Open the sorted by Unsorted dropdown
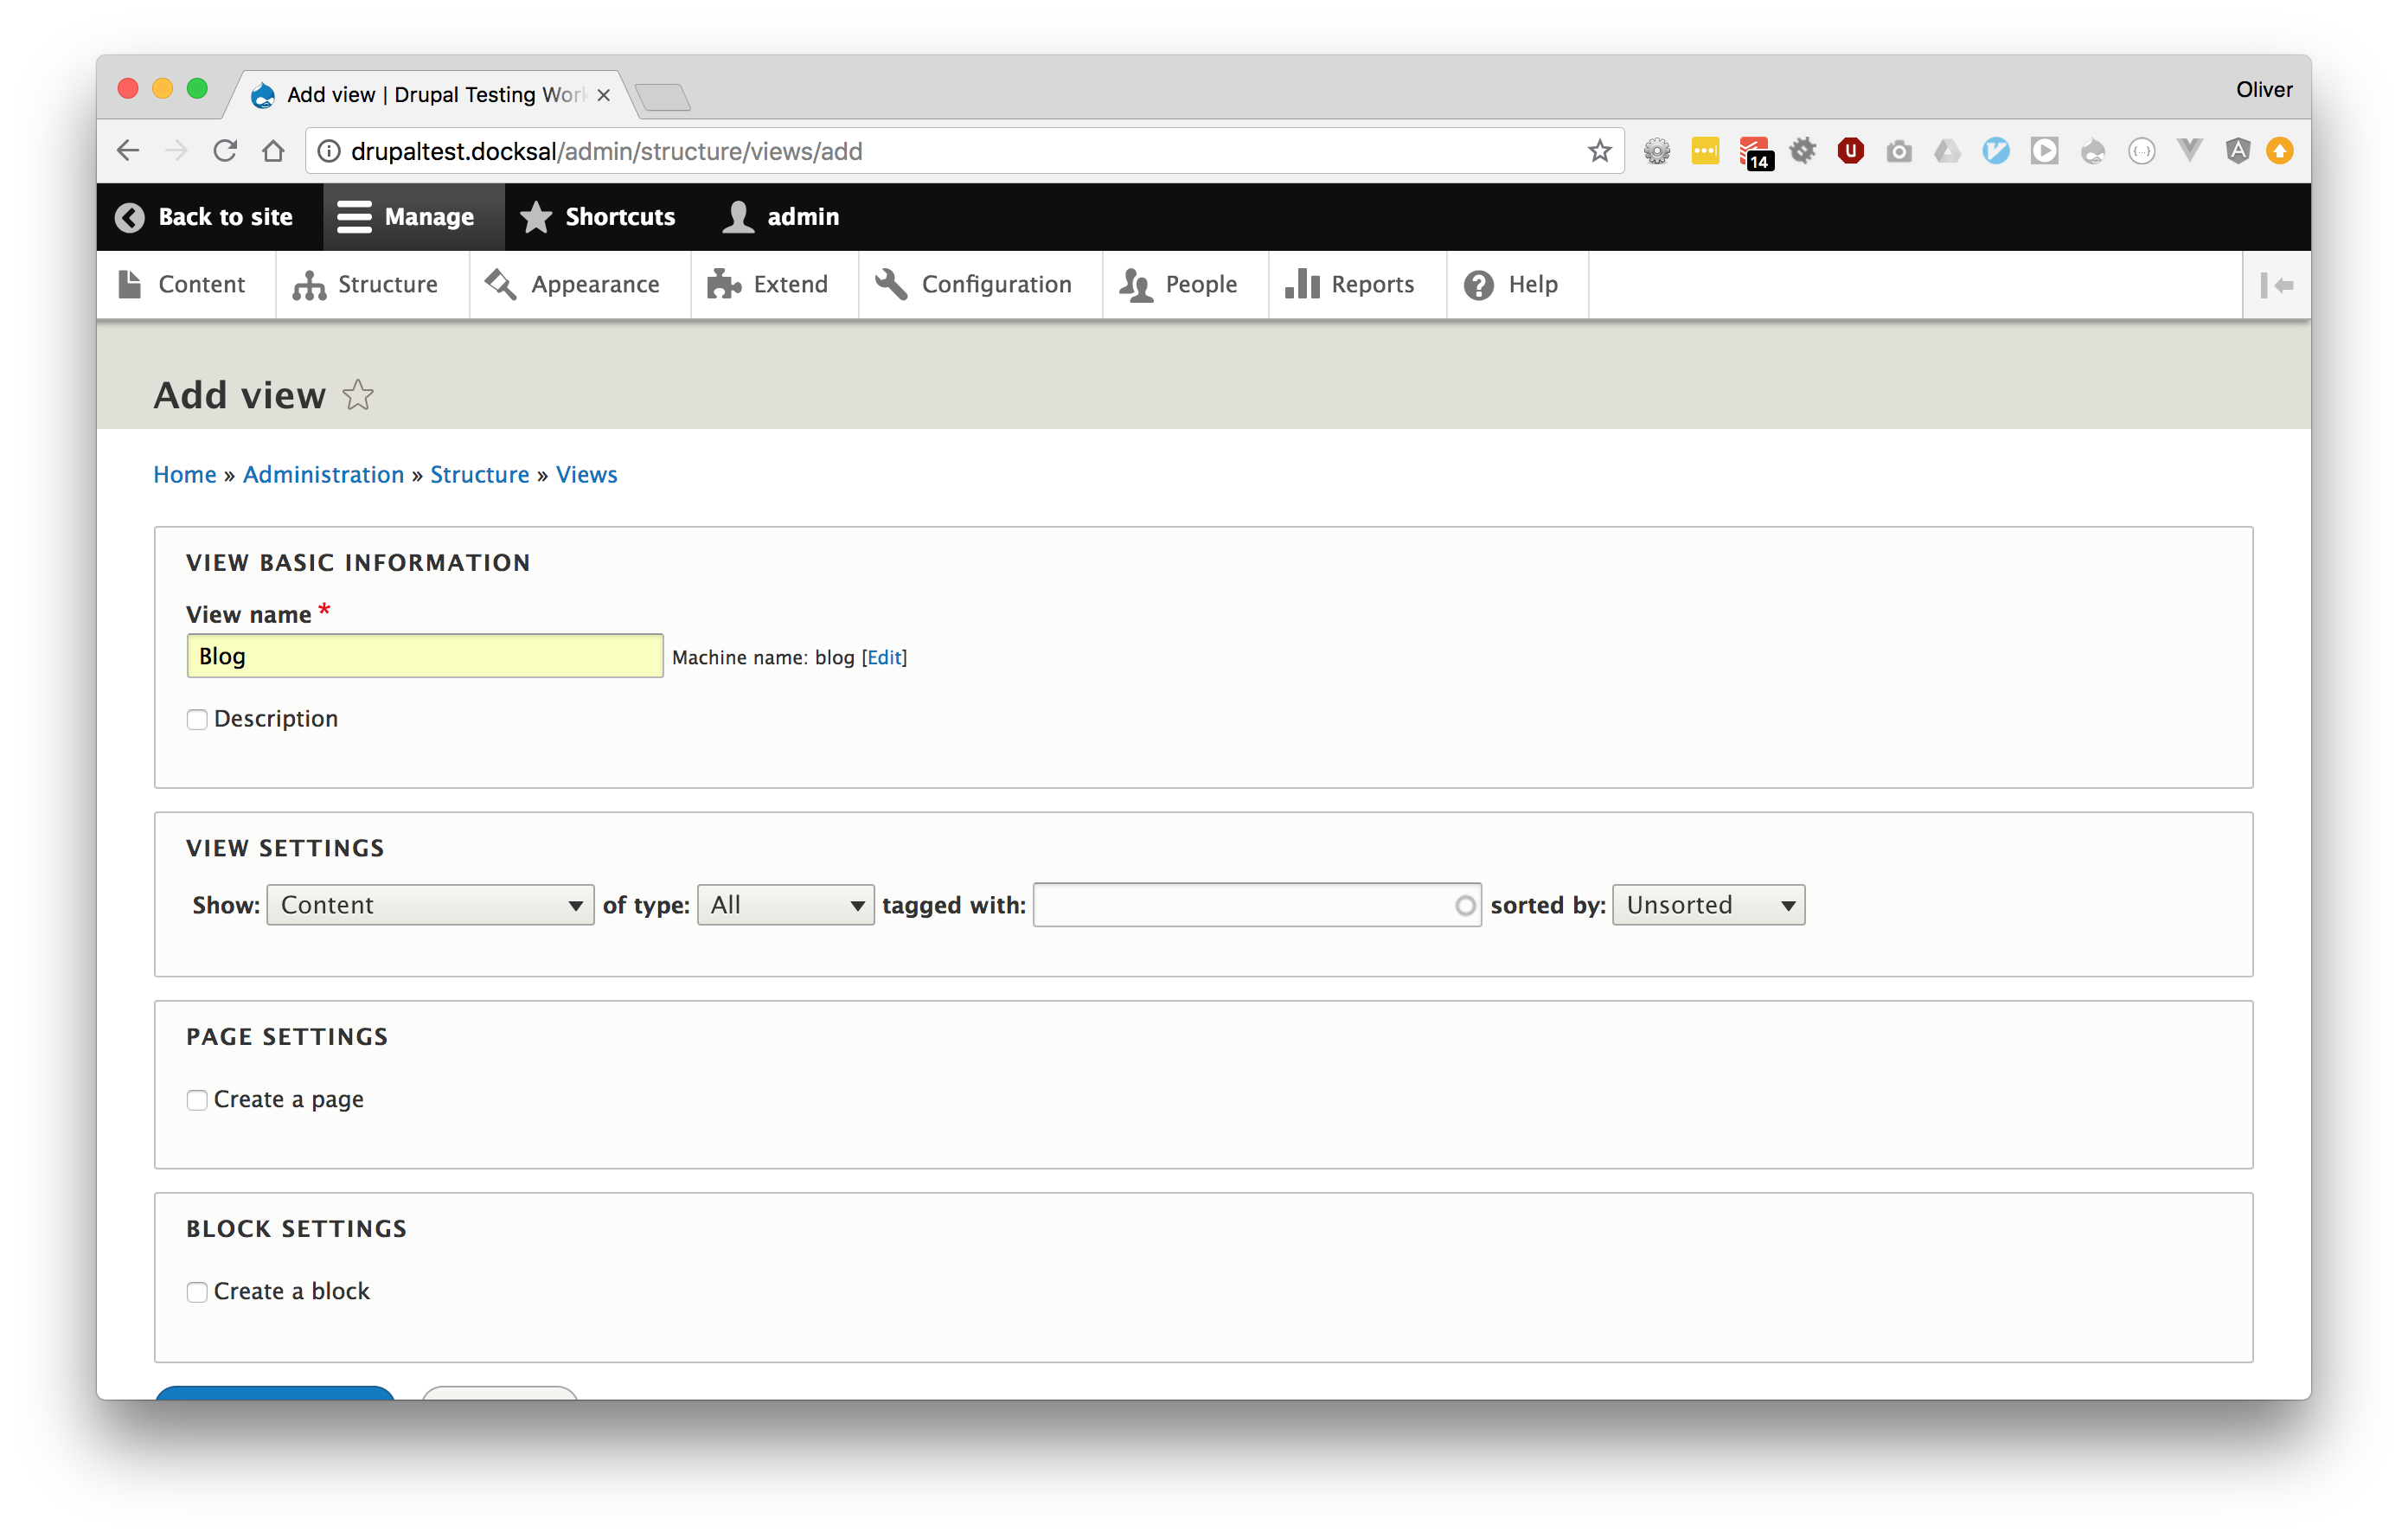The image size is (2408, 1538). 1708,905
